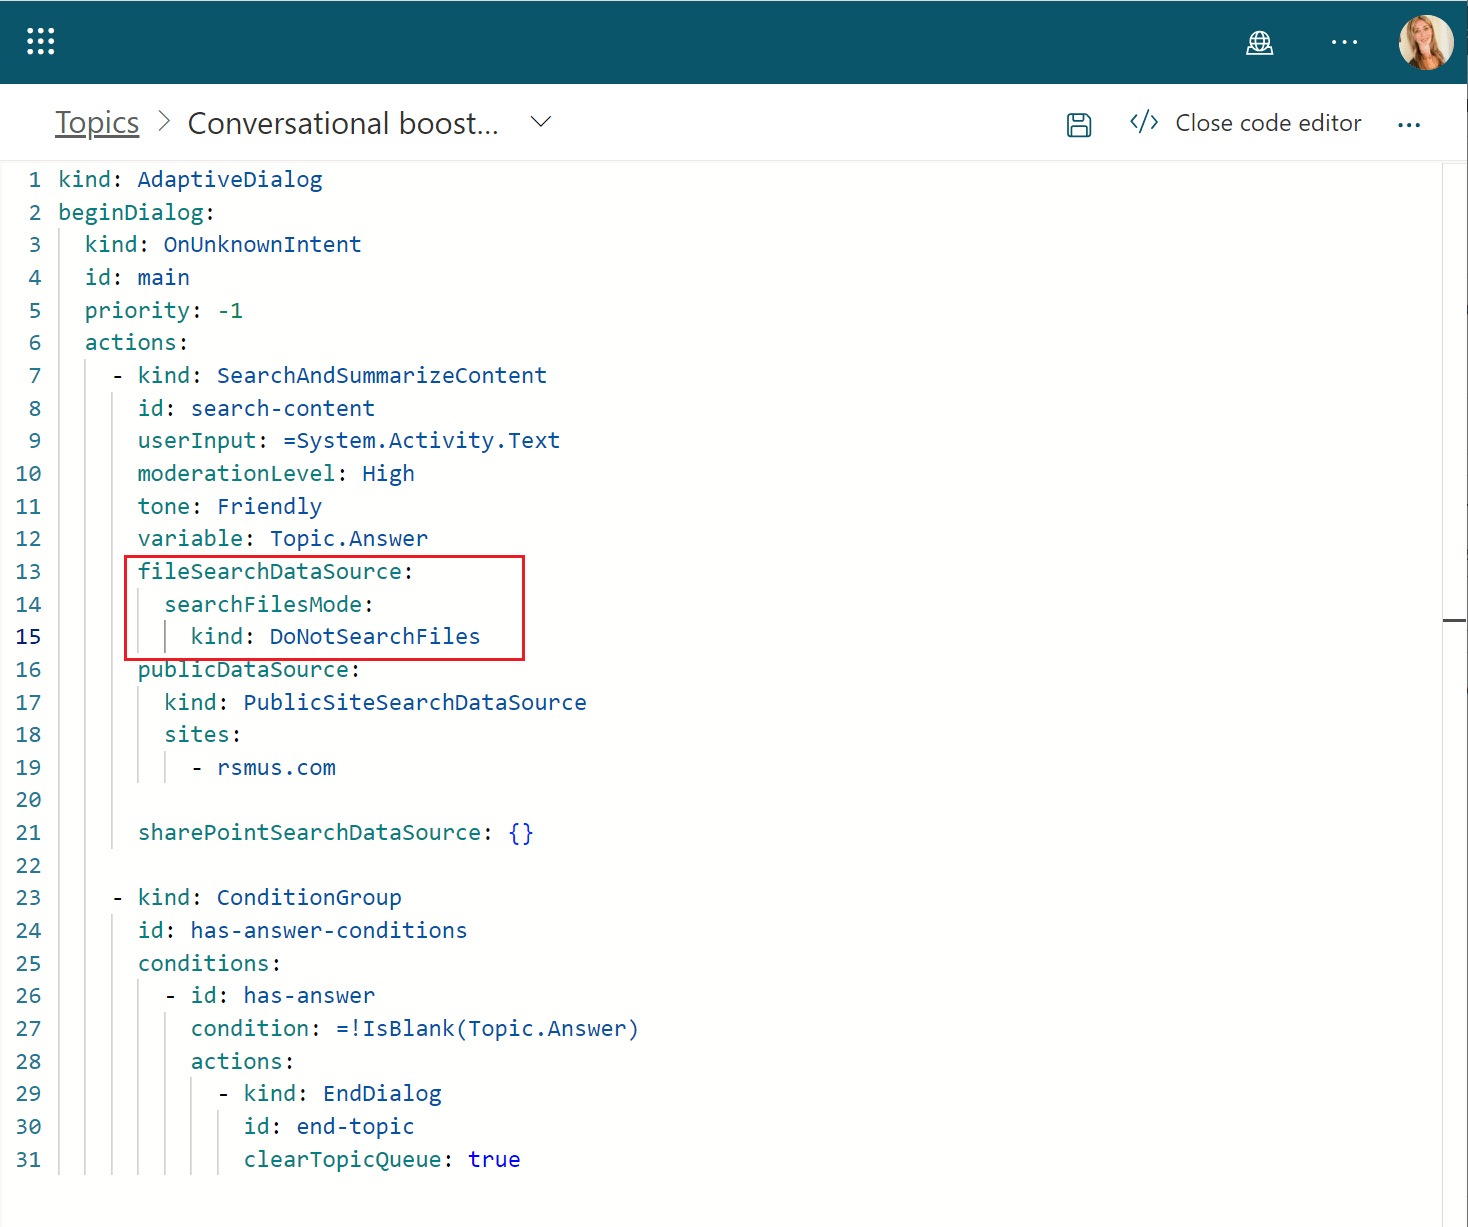1468x1227 pixels.
Task: Click Close code editor button
Action: 1245,123
